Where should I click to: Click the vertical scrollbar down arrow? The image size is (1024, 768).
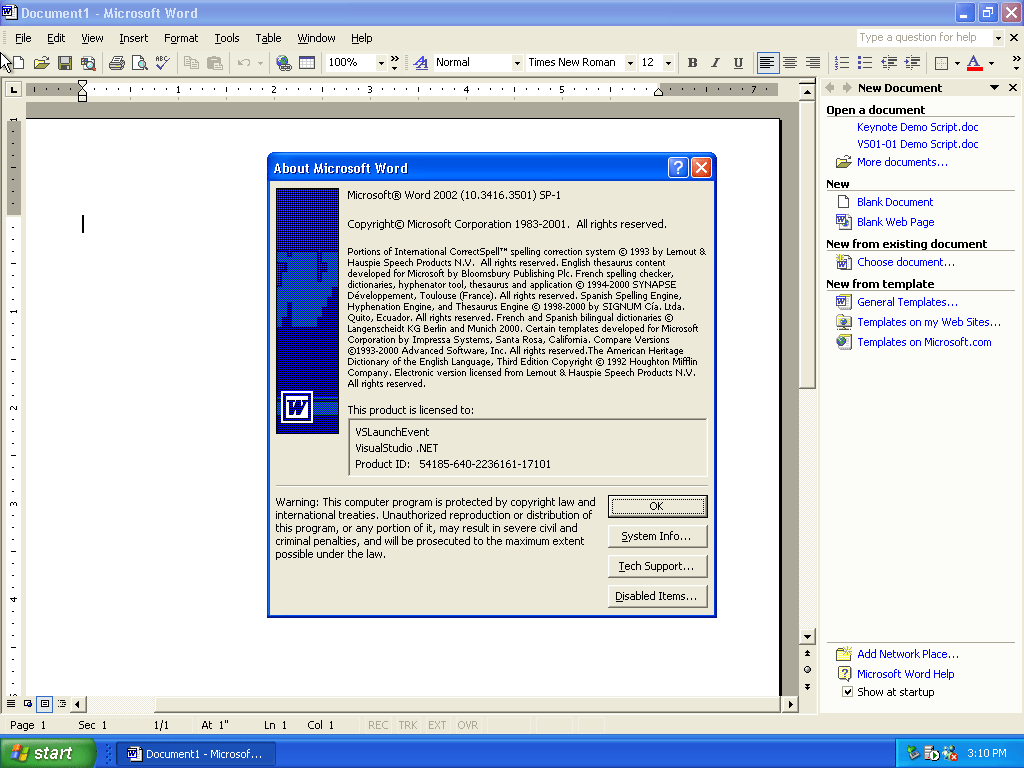(x=807, y=636)
